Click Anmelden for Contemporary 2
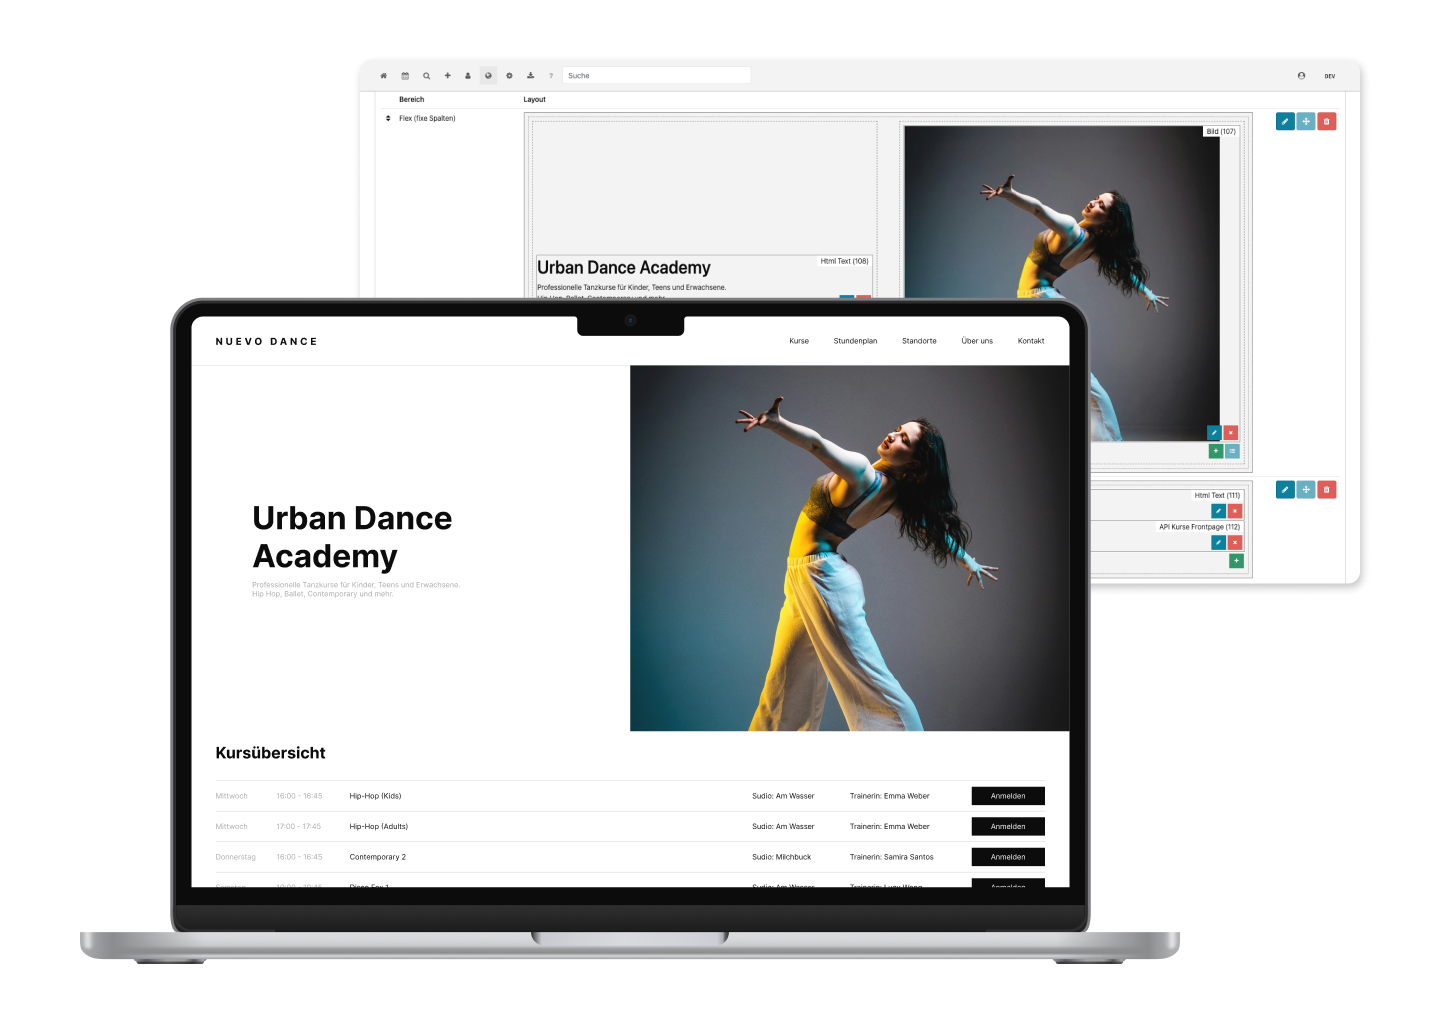Viewport: 1440px width, 1024px height. point(1008,857)
